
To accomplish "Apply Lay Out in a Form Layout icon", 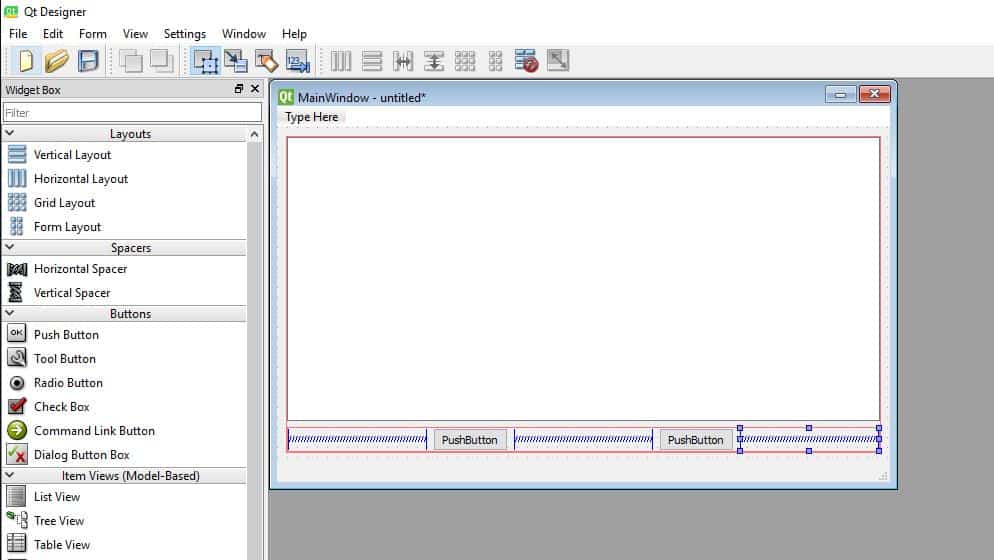I will (x=496, y=61).
